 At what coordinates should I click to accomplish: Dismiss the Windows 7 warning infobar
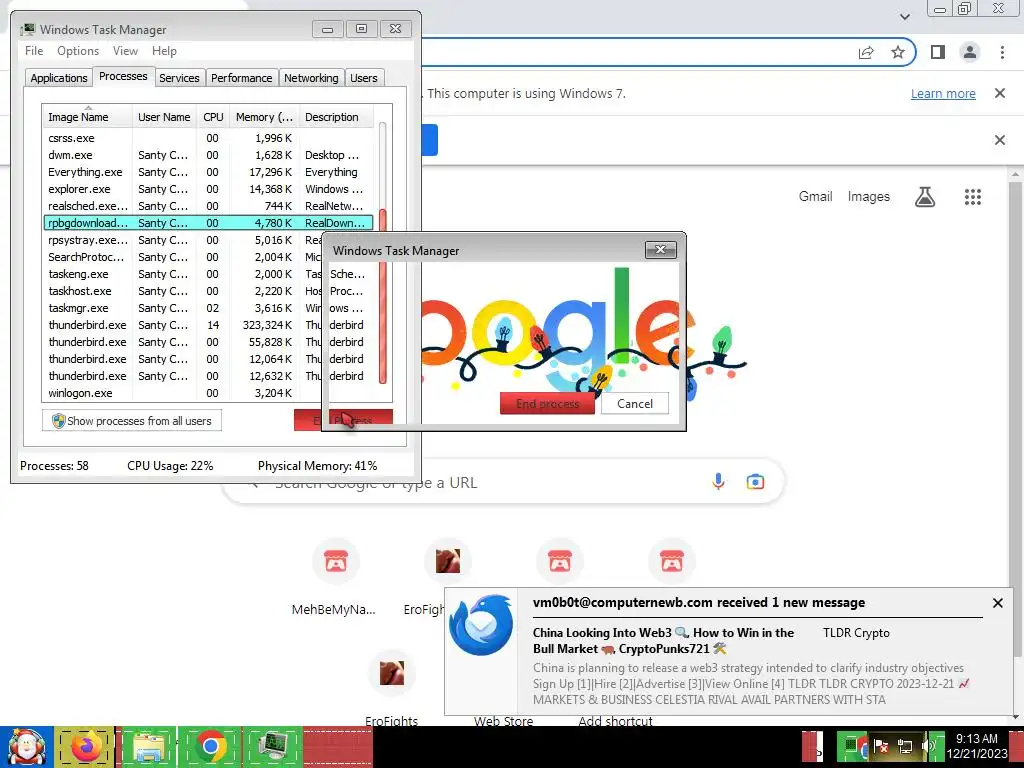coord(999,93)
